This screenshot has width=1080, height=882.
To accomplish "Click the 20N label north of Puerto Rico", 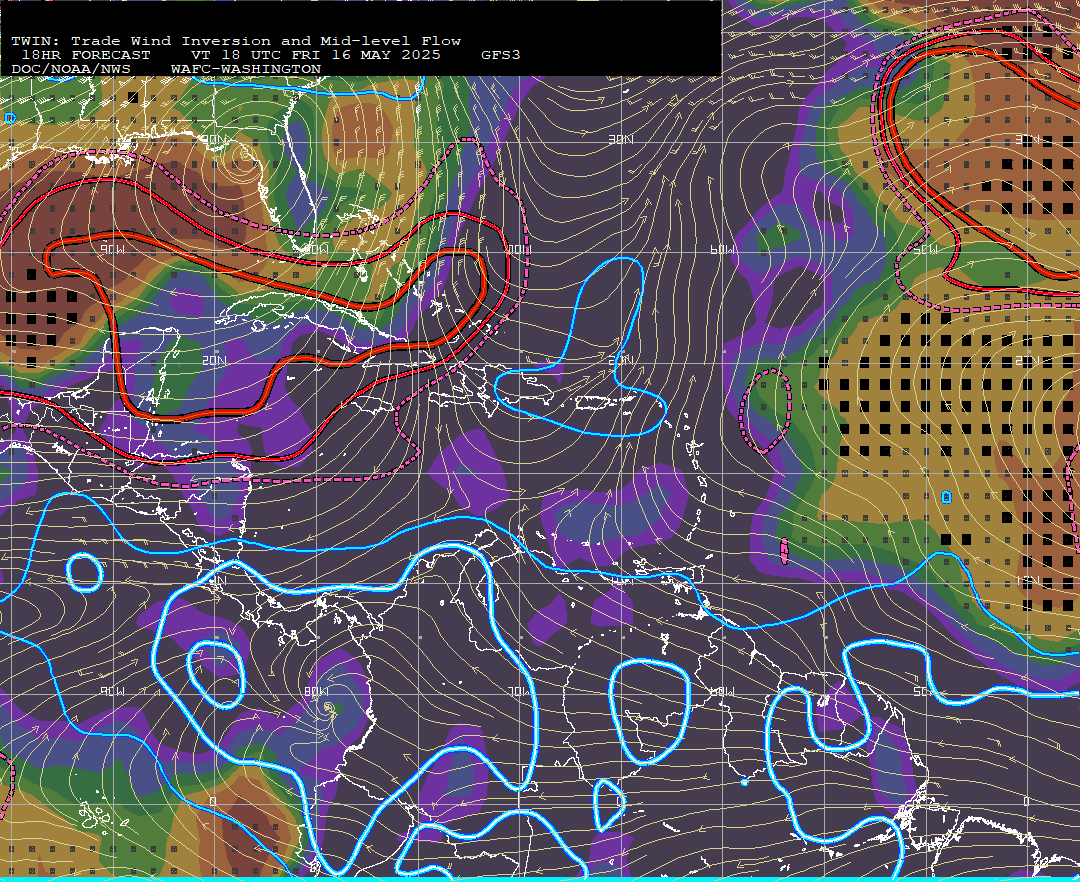I will tap(622, 360).
